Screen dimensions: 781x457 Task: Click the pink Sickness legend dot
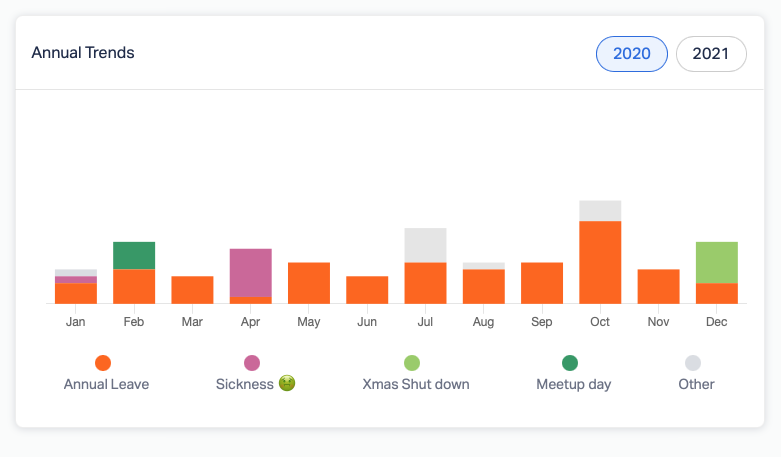click(x=252, y=363)
